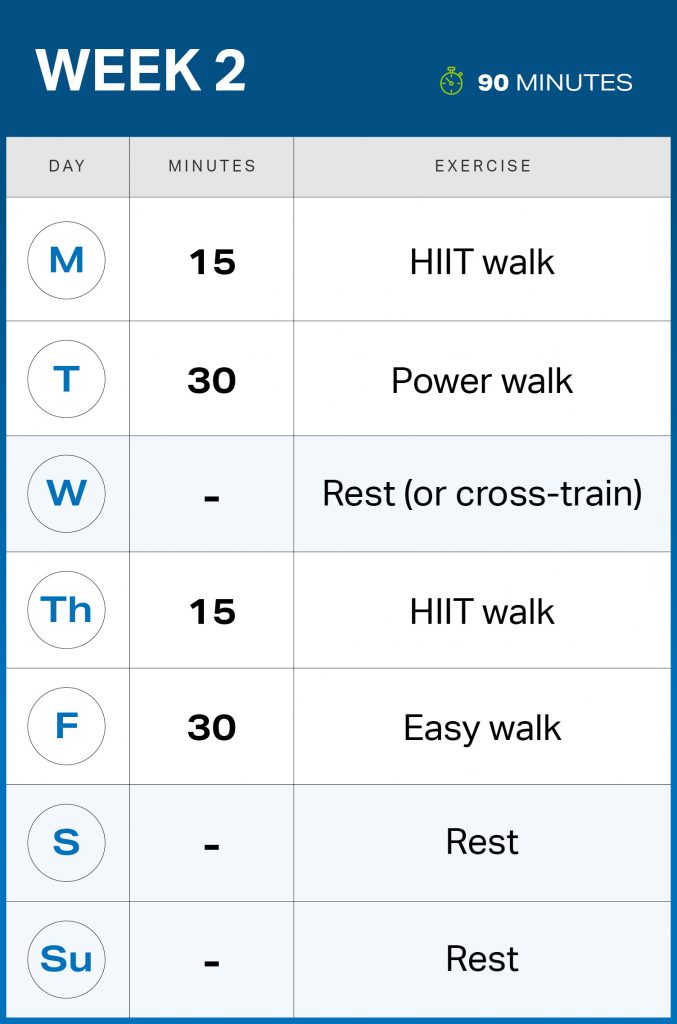Click the 90 MINUTES total label
This screenshot has height=1024, width=677.
pyautogui.click(x=555, y=82)
